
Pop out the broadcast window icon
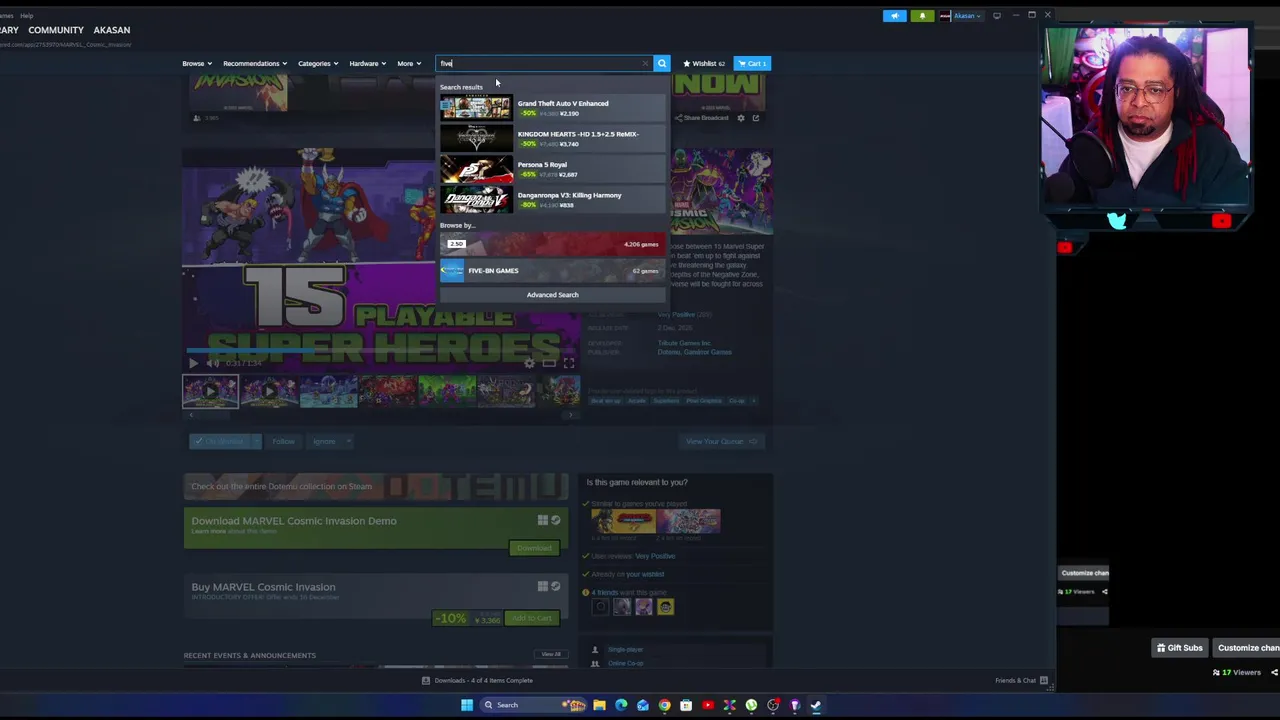coord(756,118)
